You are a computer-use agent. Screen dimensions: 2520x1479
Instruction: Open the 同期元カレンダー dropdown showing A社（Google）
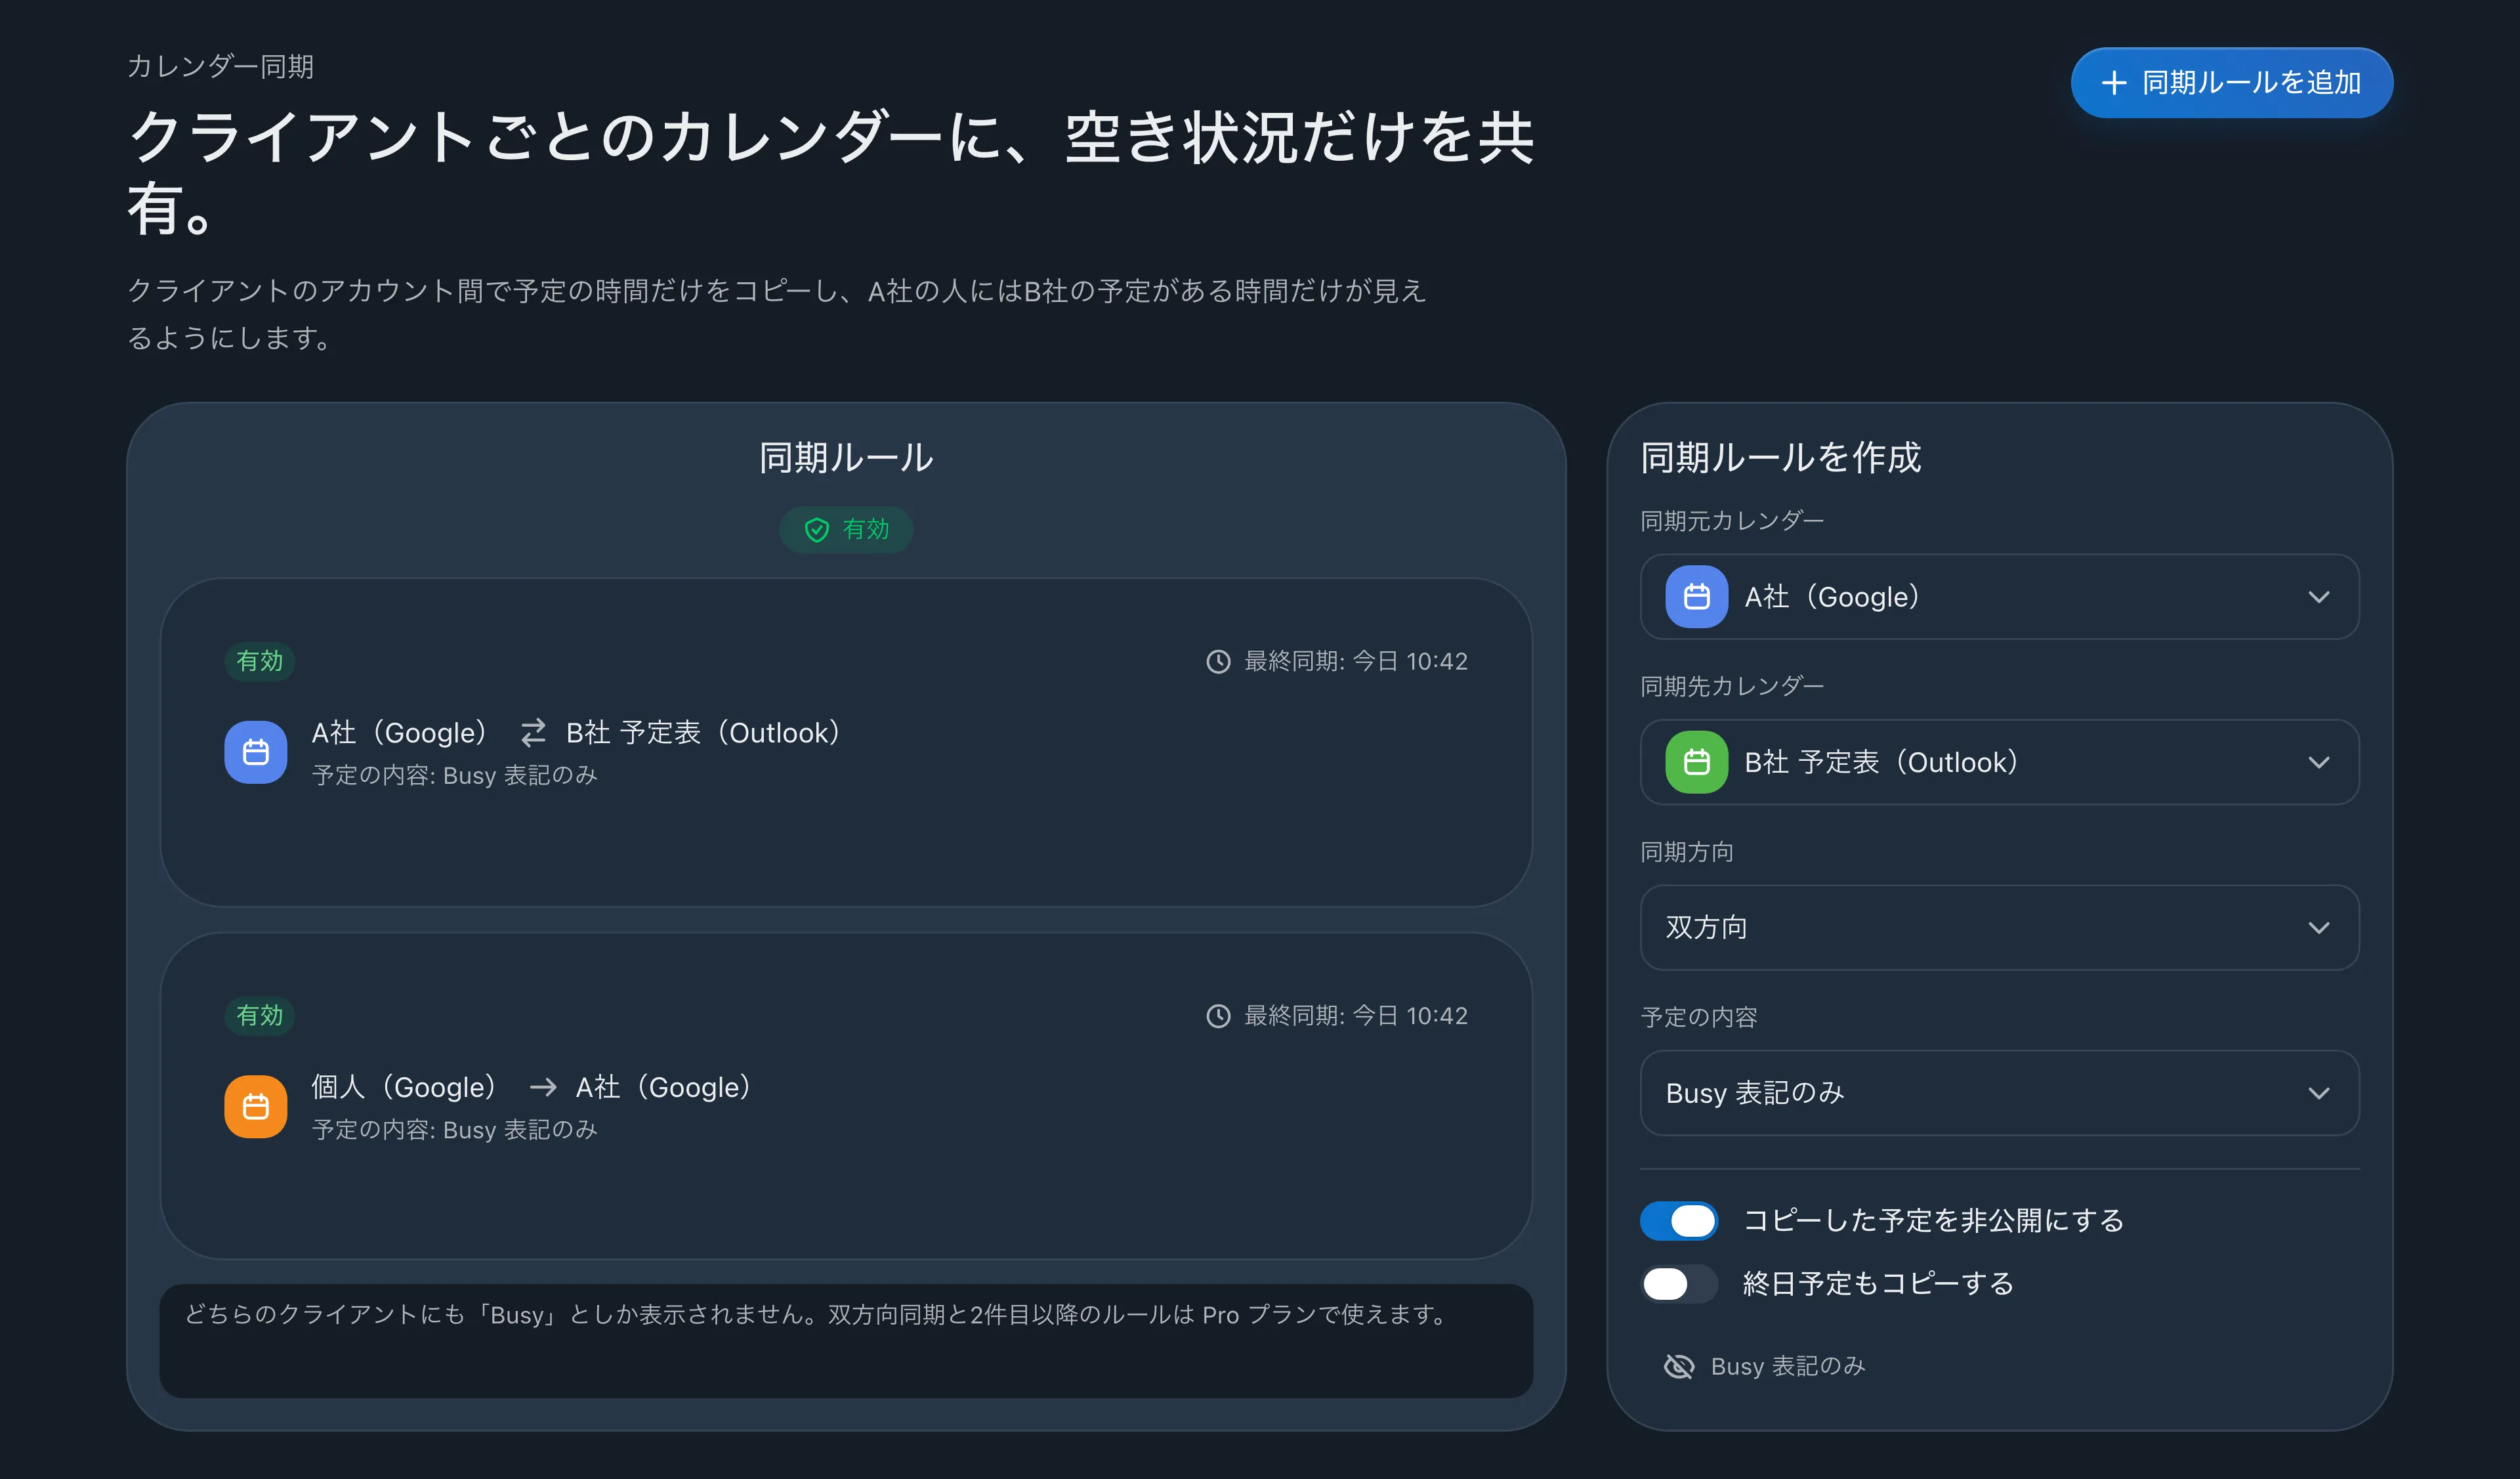click(1999, 597)
